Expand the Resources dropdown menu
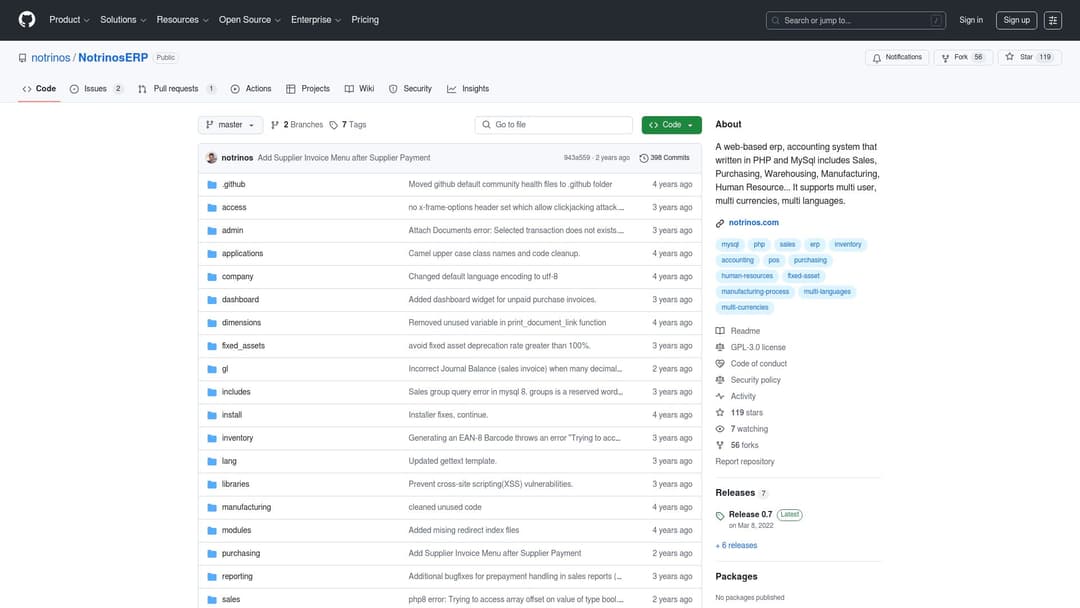1080x608 pixels. [182, 20]
